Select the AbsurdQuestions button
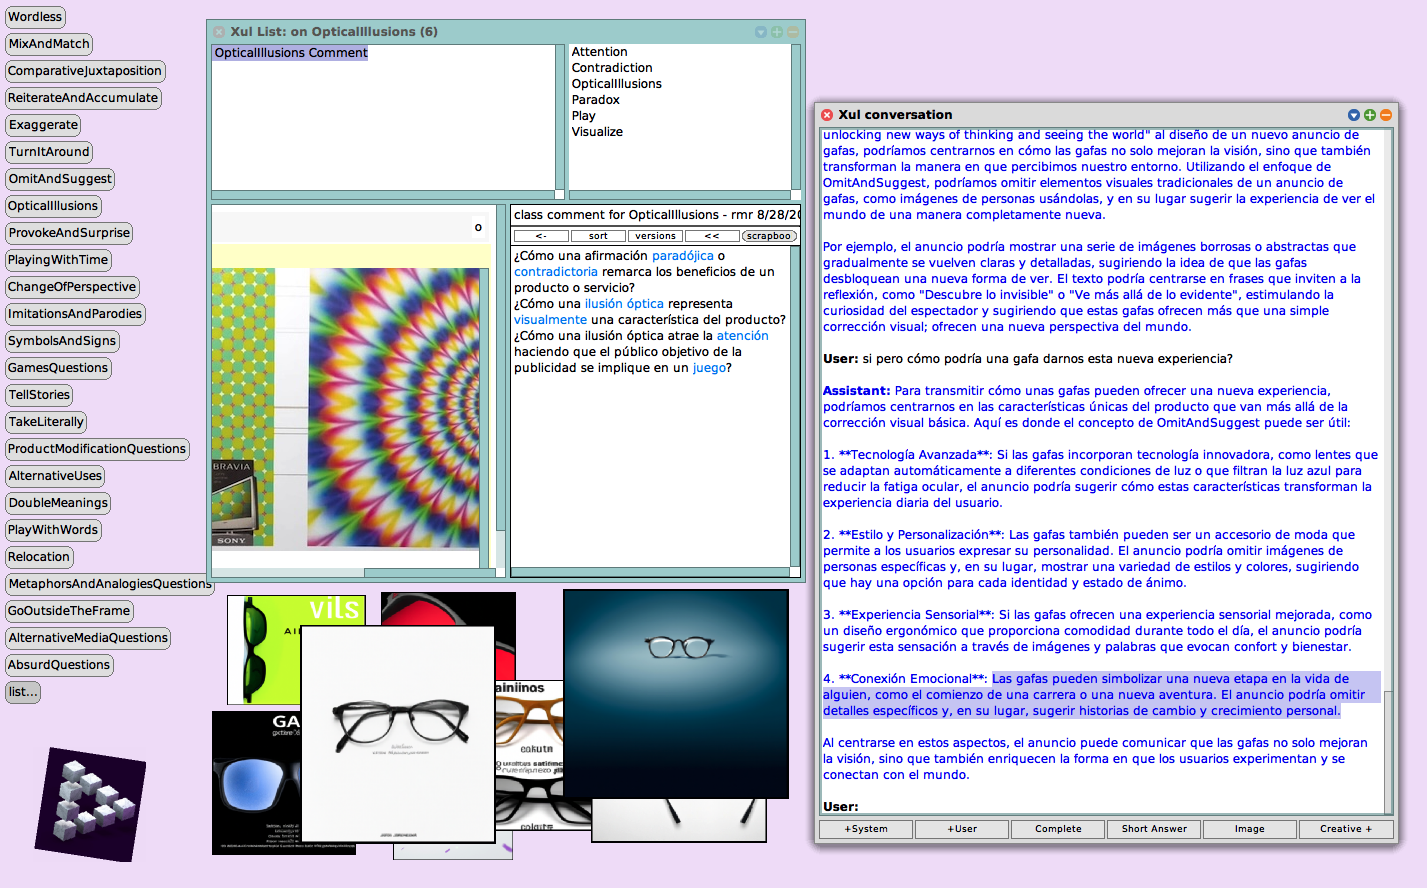The height and width of the screenshot is (888, 1427). point(59,665)
